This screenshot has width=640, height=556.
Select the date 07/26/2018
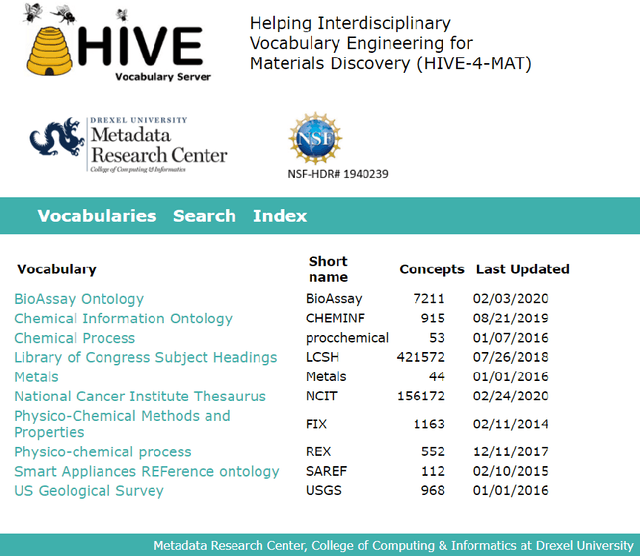click(511, 358)
